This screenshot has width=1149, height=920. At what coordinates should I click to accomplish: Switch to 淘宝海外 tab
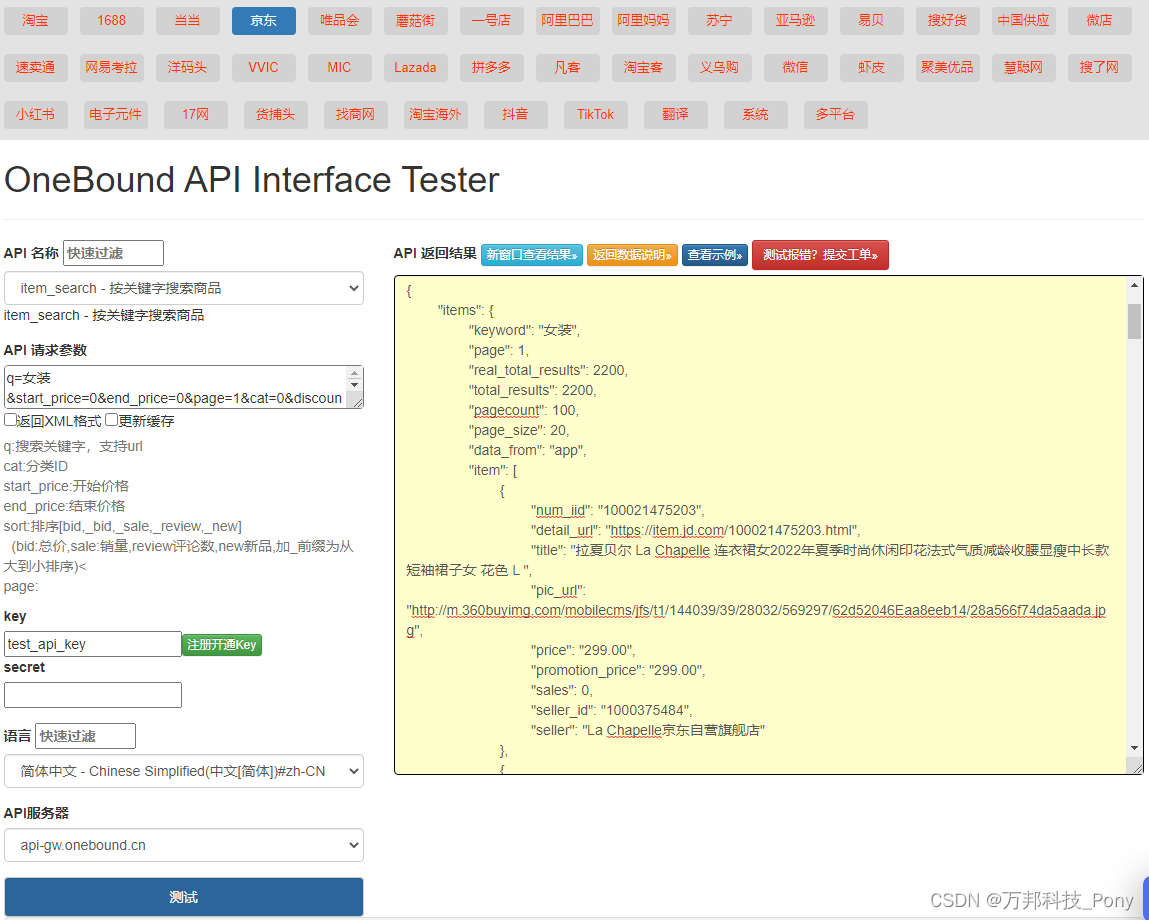[435, 114]
